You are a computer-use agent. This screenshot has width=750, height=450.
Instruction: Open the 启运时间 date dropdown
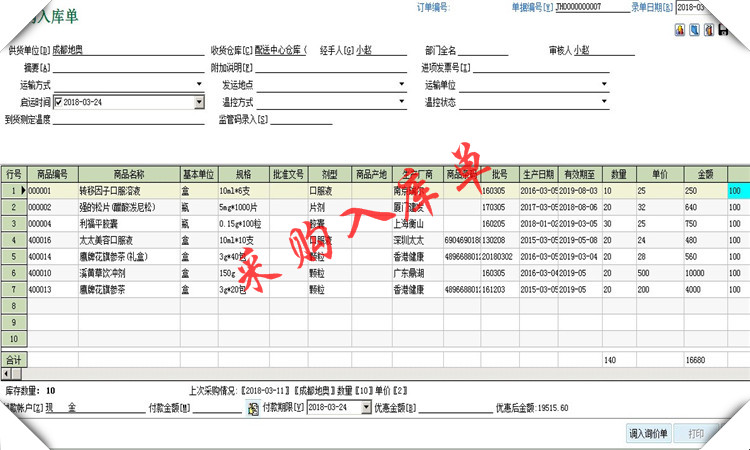click(198, 102)
